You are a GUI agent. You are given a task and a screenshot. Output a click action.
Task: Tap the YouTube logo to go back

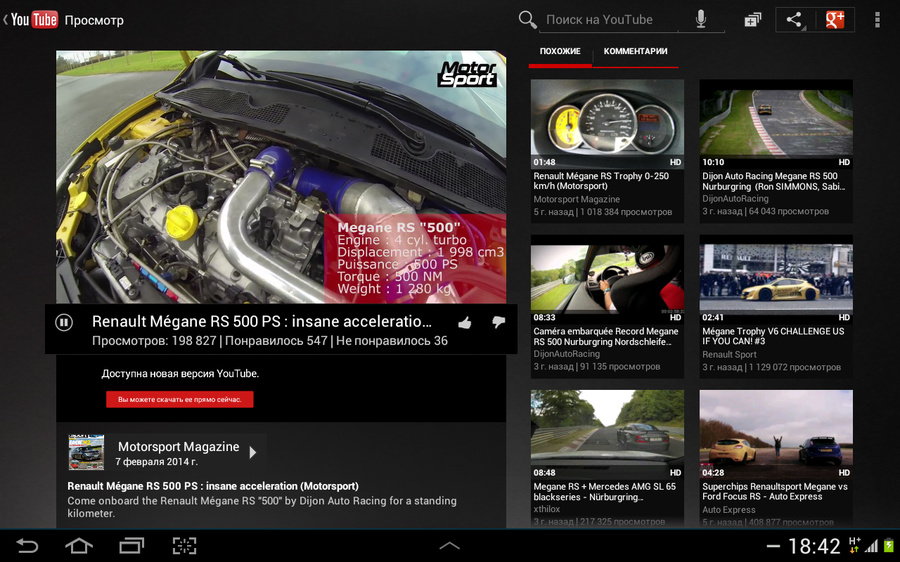click(x=33, y=20)
